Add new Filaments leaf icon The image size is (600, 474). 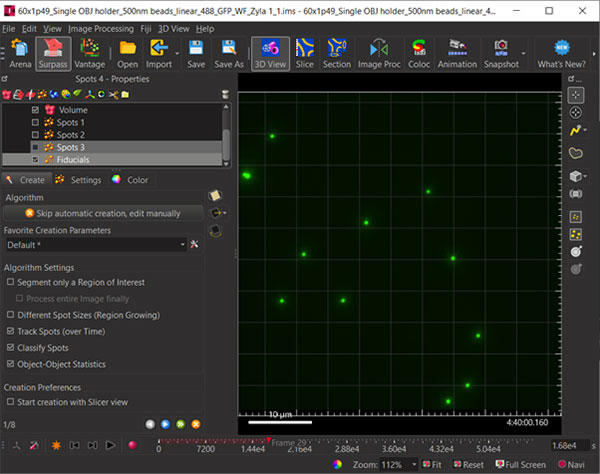coord(78,94)
